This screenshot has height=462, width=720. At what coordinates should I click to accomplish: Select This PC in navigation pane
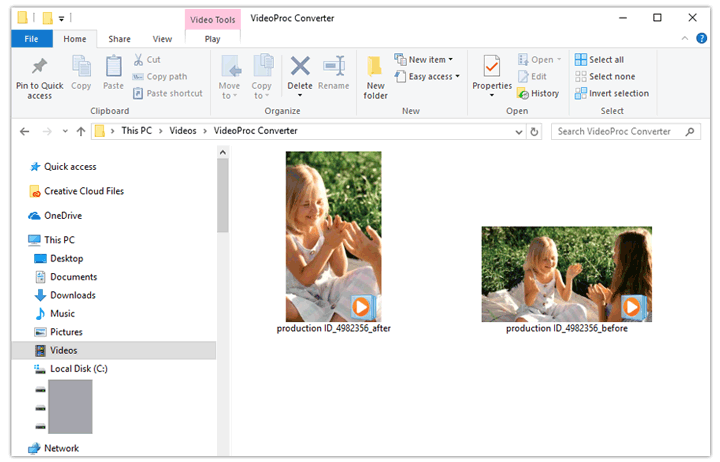pyautogui.click(x=51, y=240)
